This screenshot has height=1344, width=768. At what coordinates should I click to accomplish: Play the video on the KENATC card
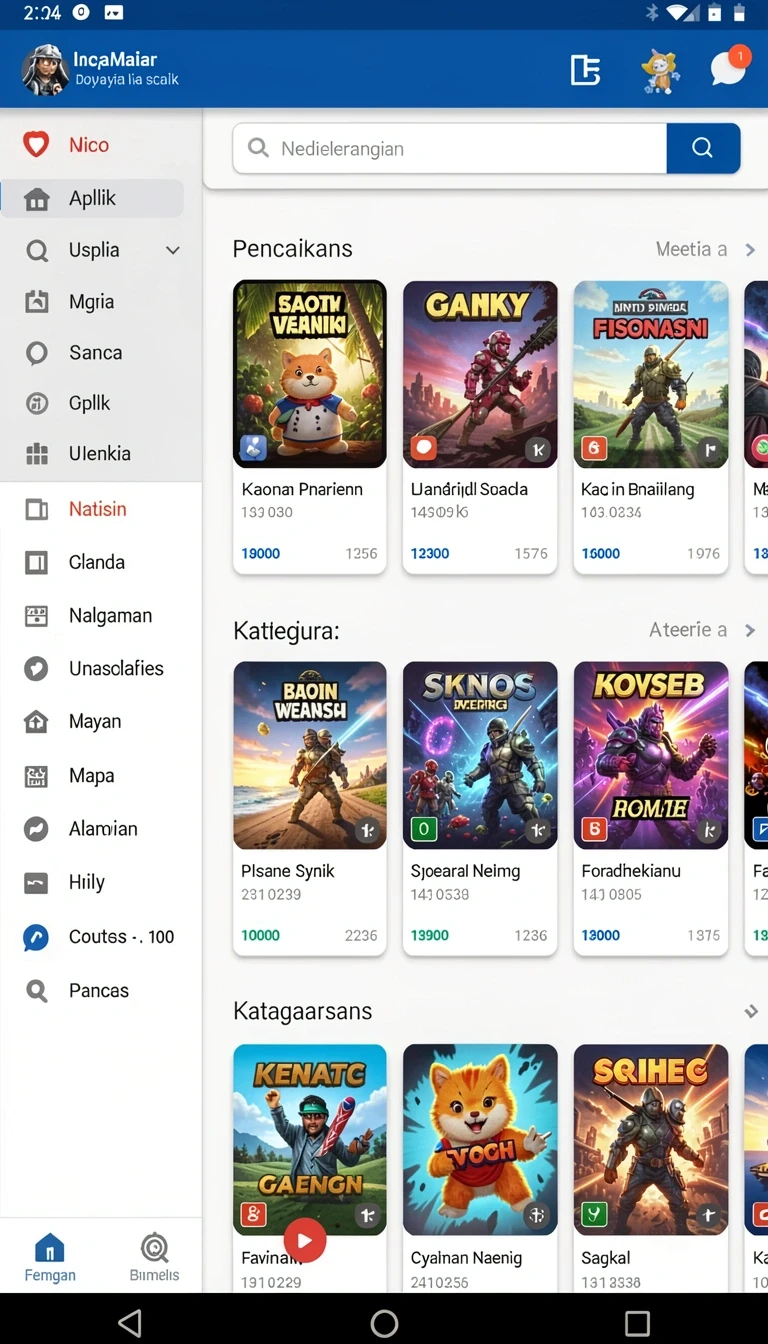[305, 1241]
